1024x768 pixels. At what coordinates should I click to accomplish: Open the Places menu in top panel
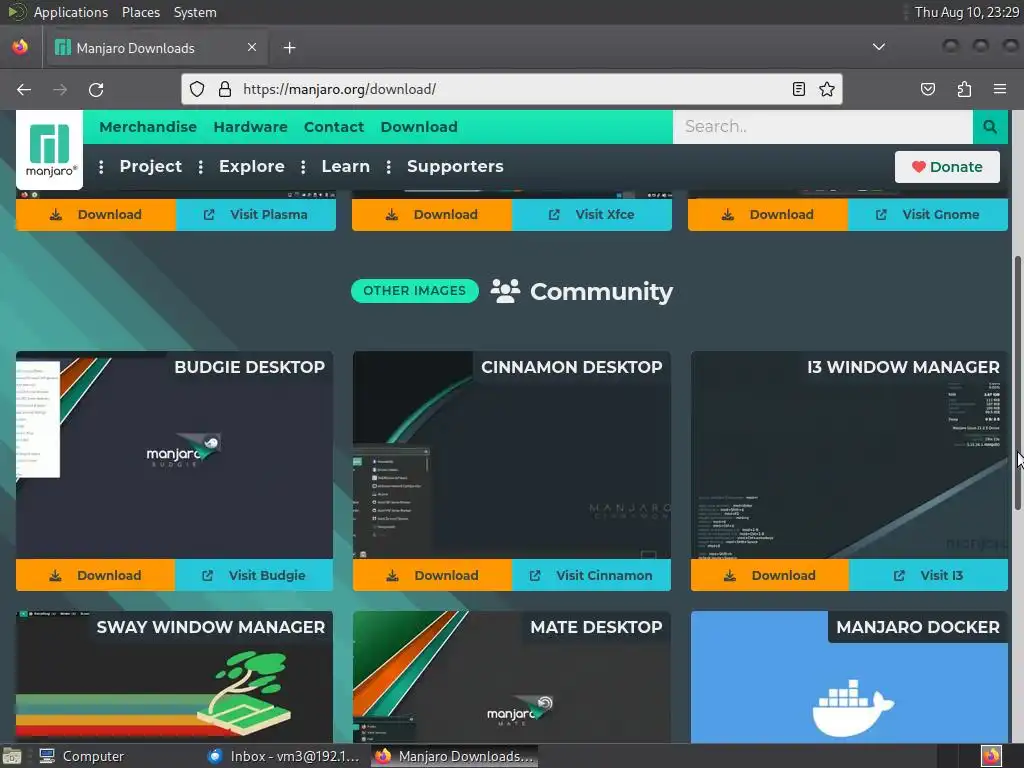(140, 12)
